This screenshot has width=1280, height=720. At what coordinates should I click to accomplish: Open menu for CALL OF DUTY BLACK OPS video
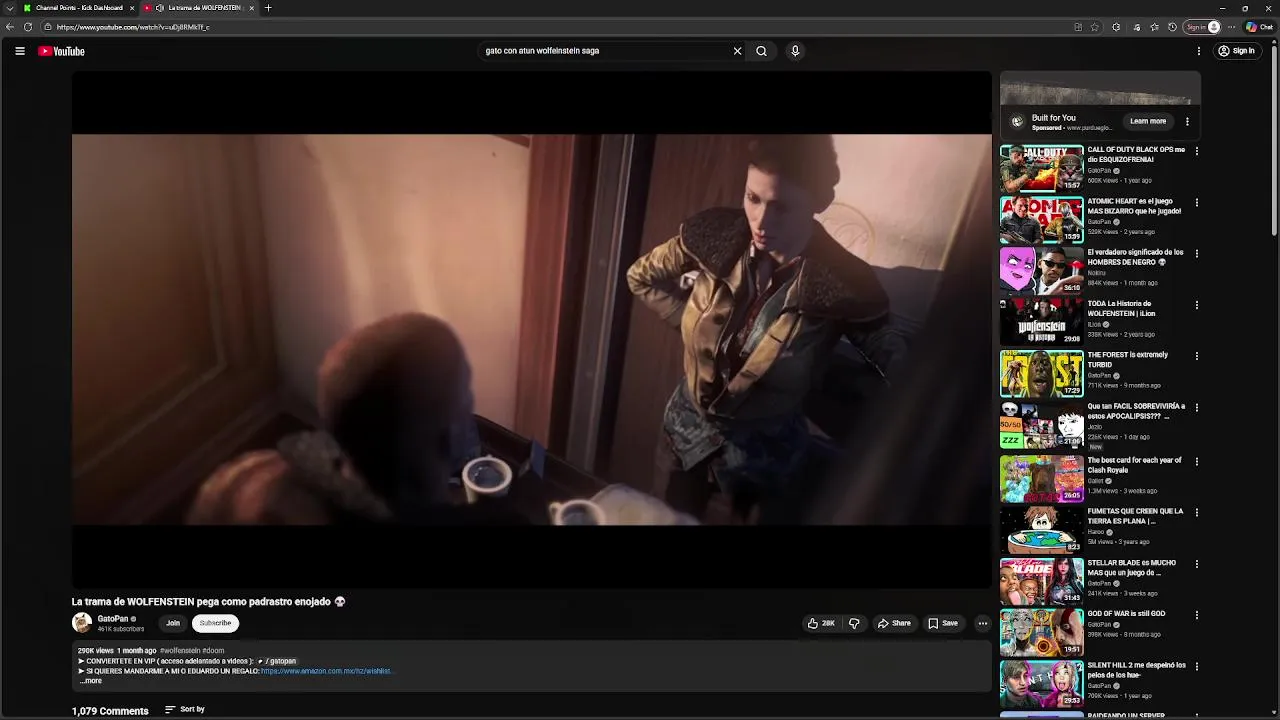coord(1196,151)
